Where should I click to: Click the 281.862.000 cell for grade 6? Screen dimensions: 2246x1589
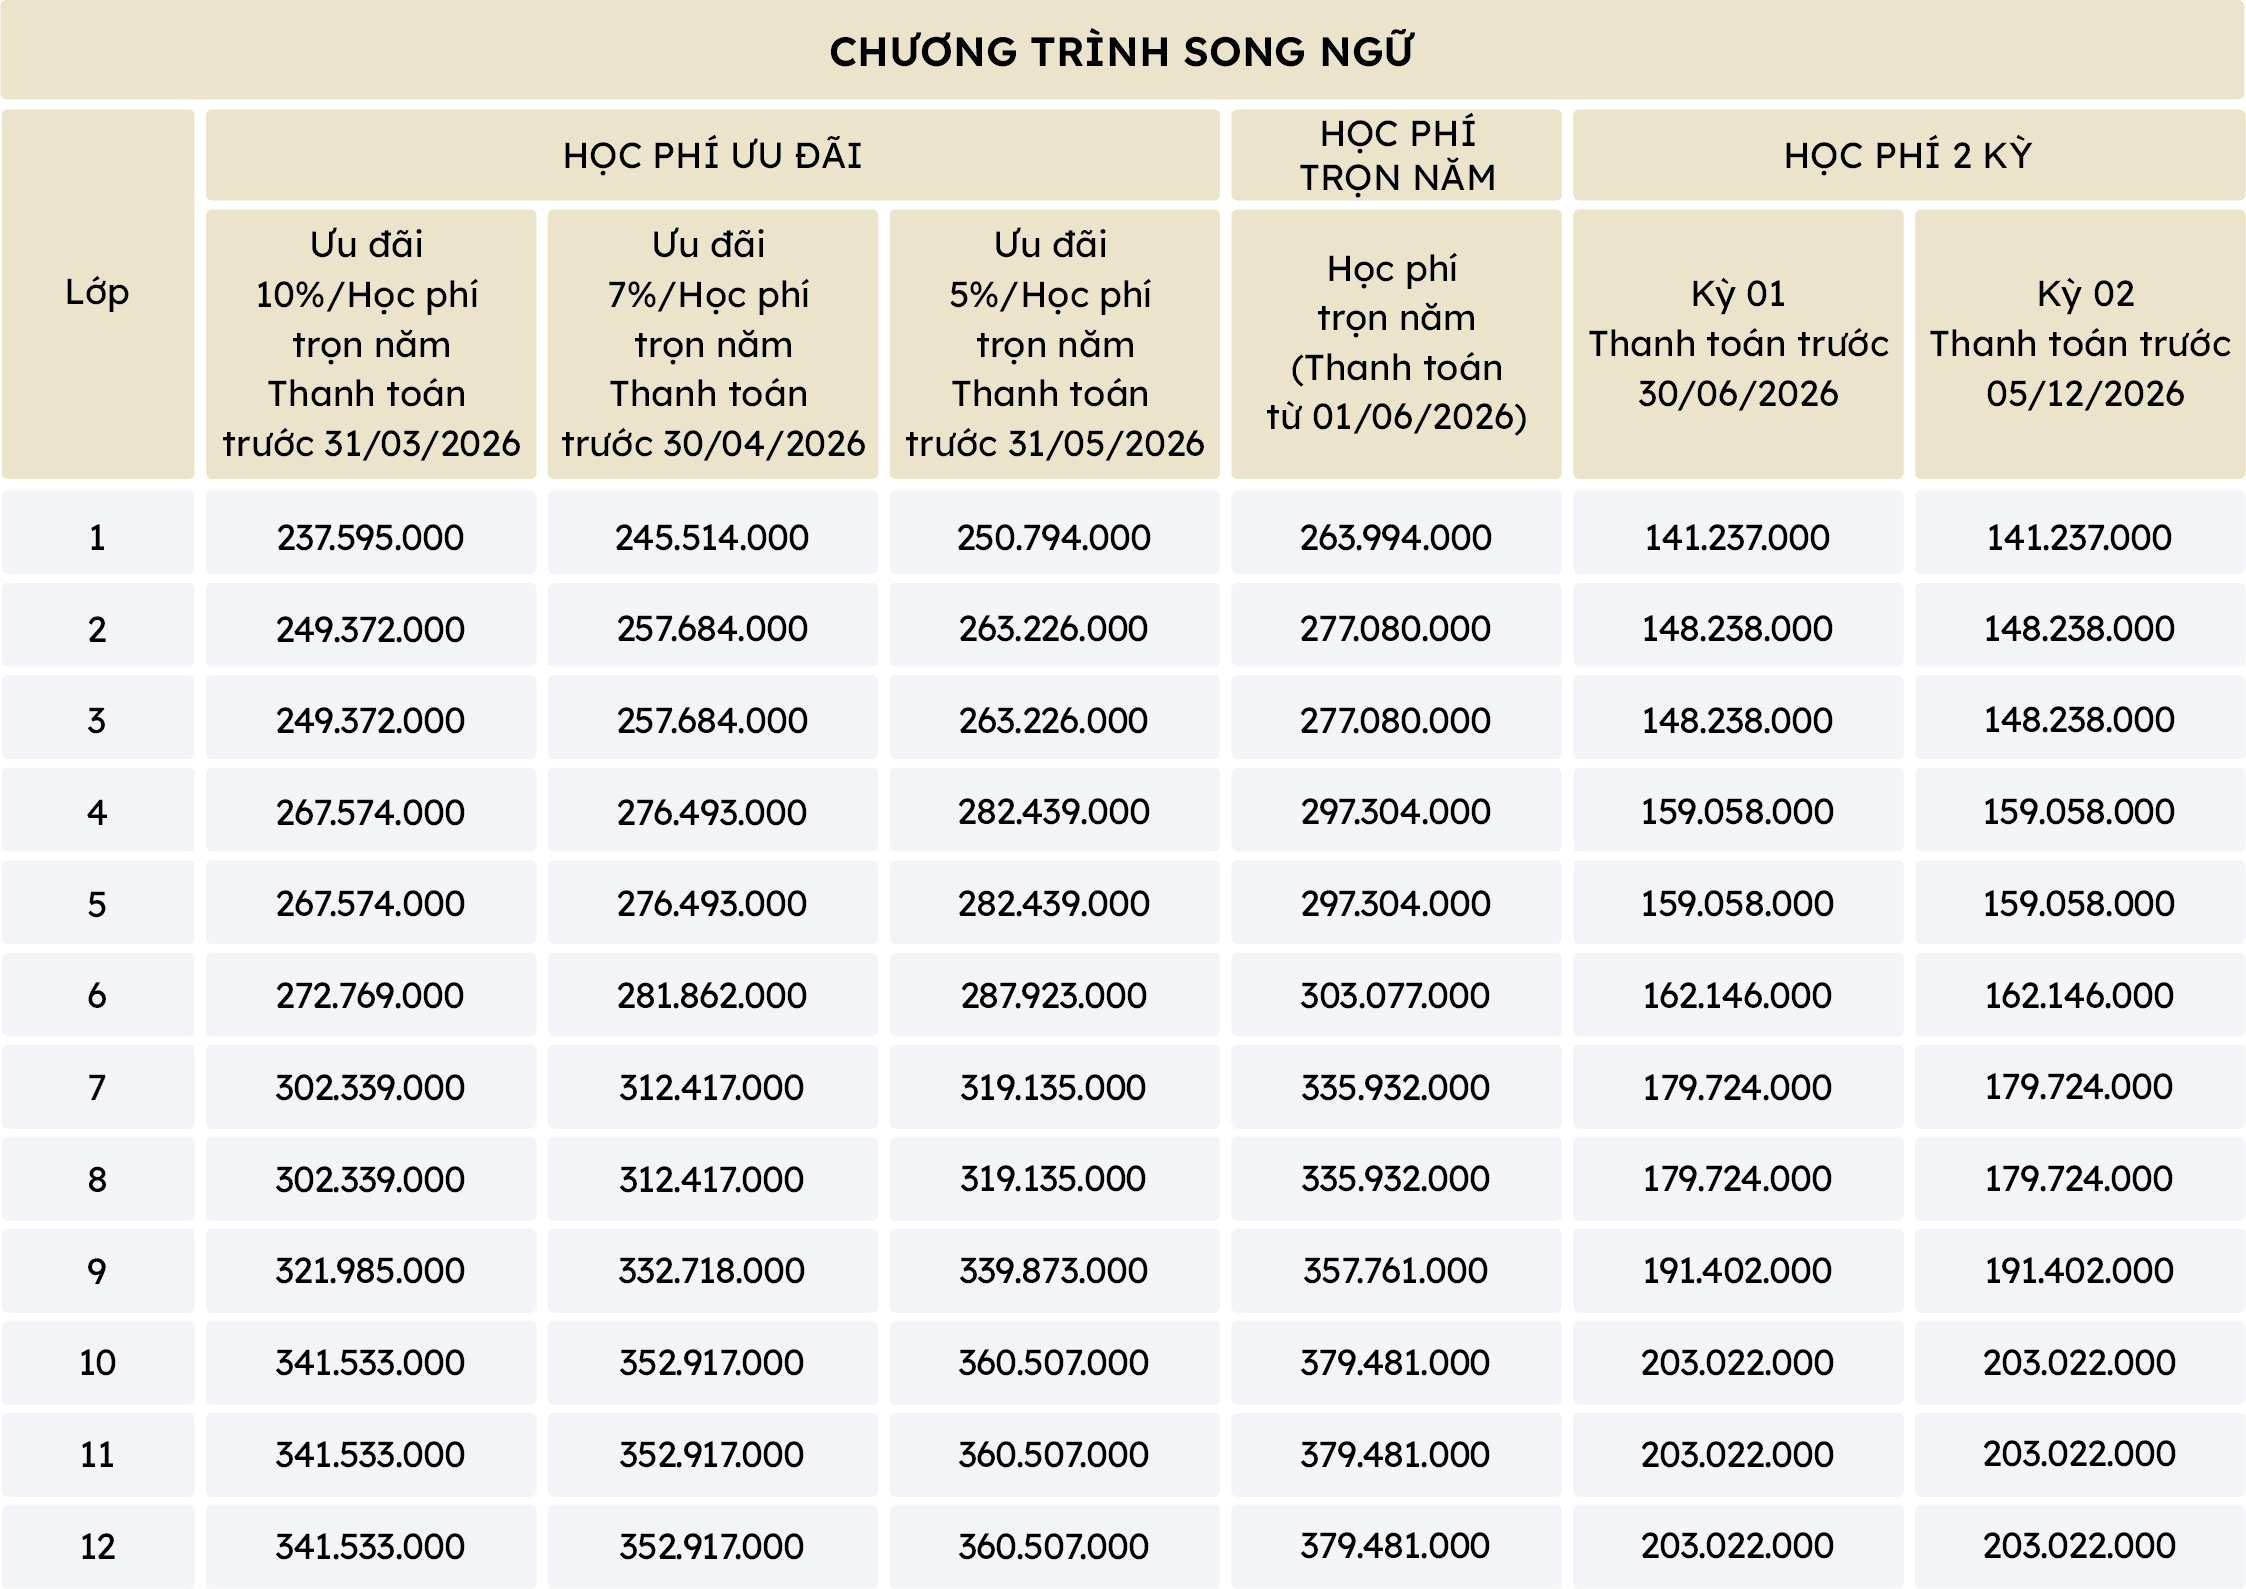tap(712, 996)
